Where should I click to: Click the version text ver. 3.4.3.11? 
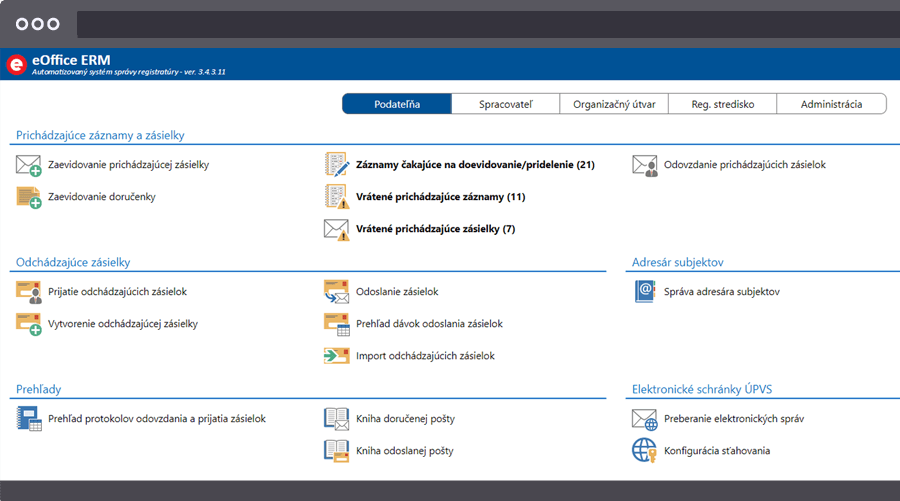(x=205, y=72)
